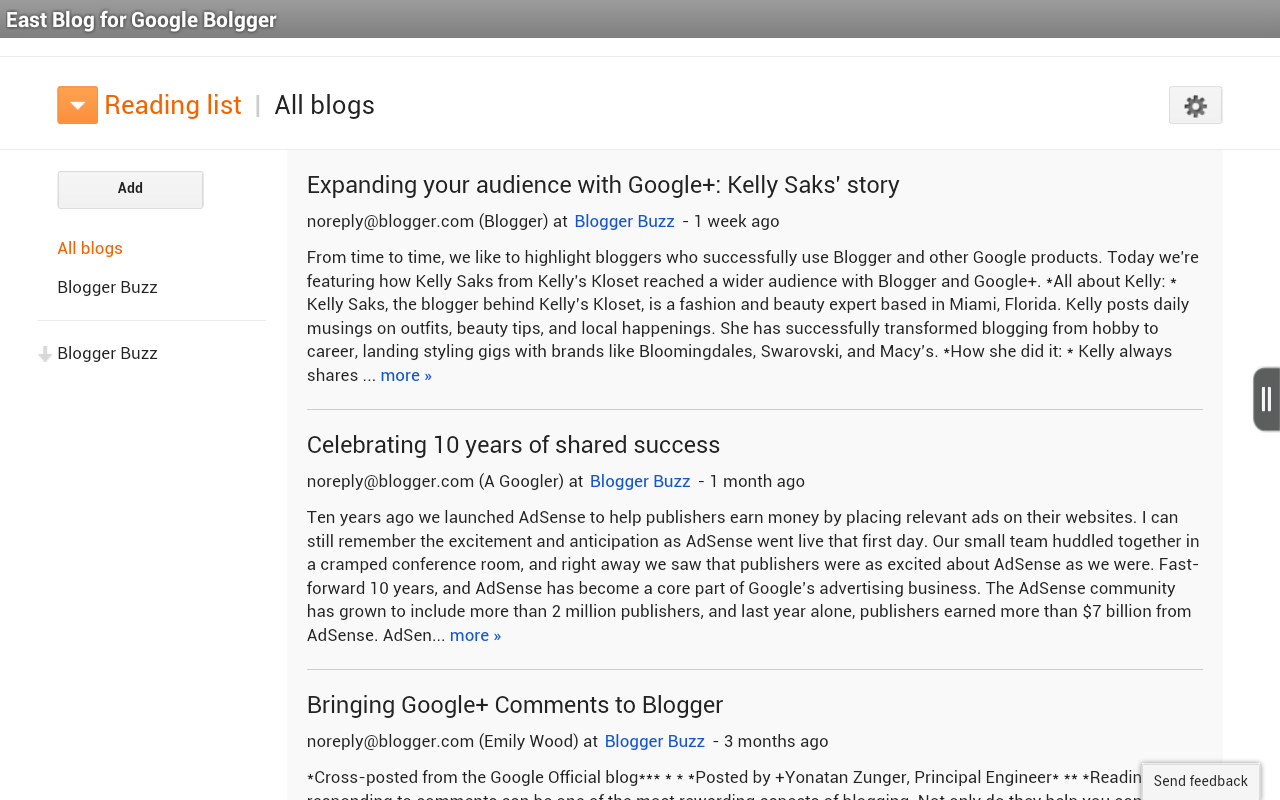Select All blogs in the sidebar
The height and width of the screenshot is (800, 1280).
[90, 248]
